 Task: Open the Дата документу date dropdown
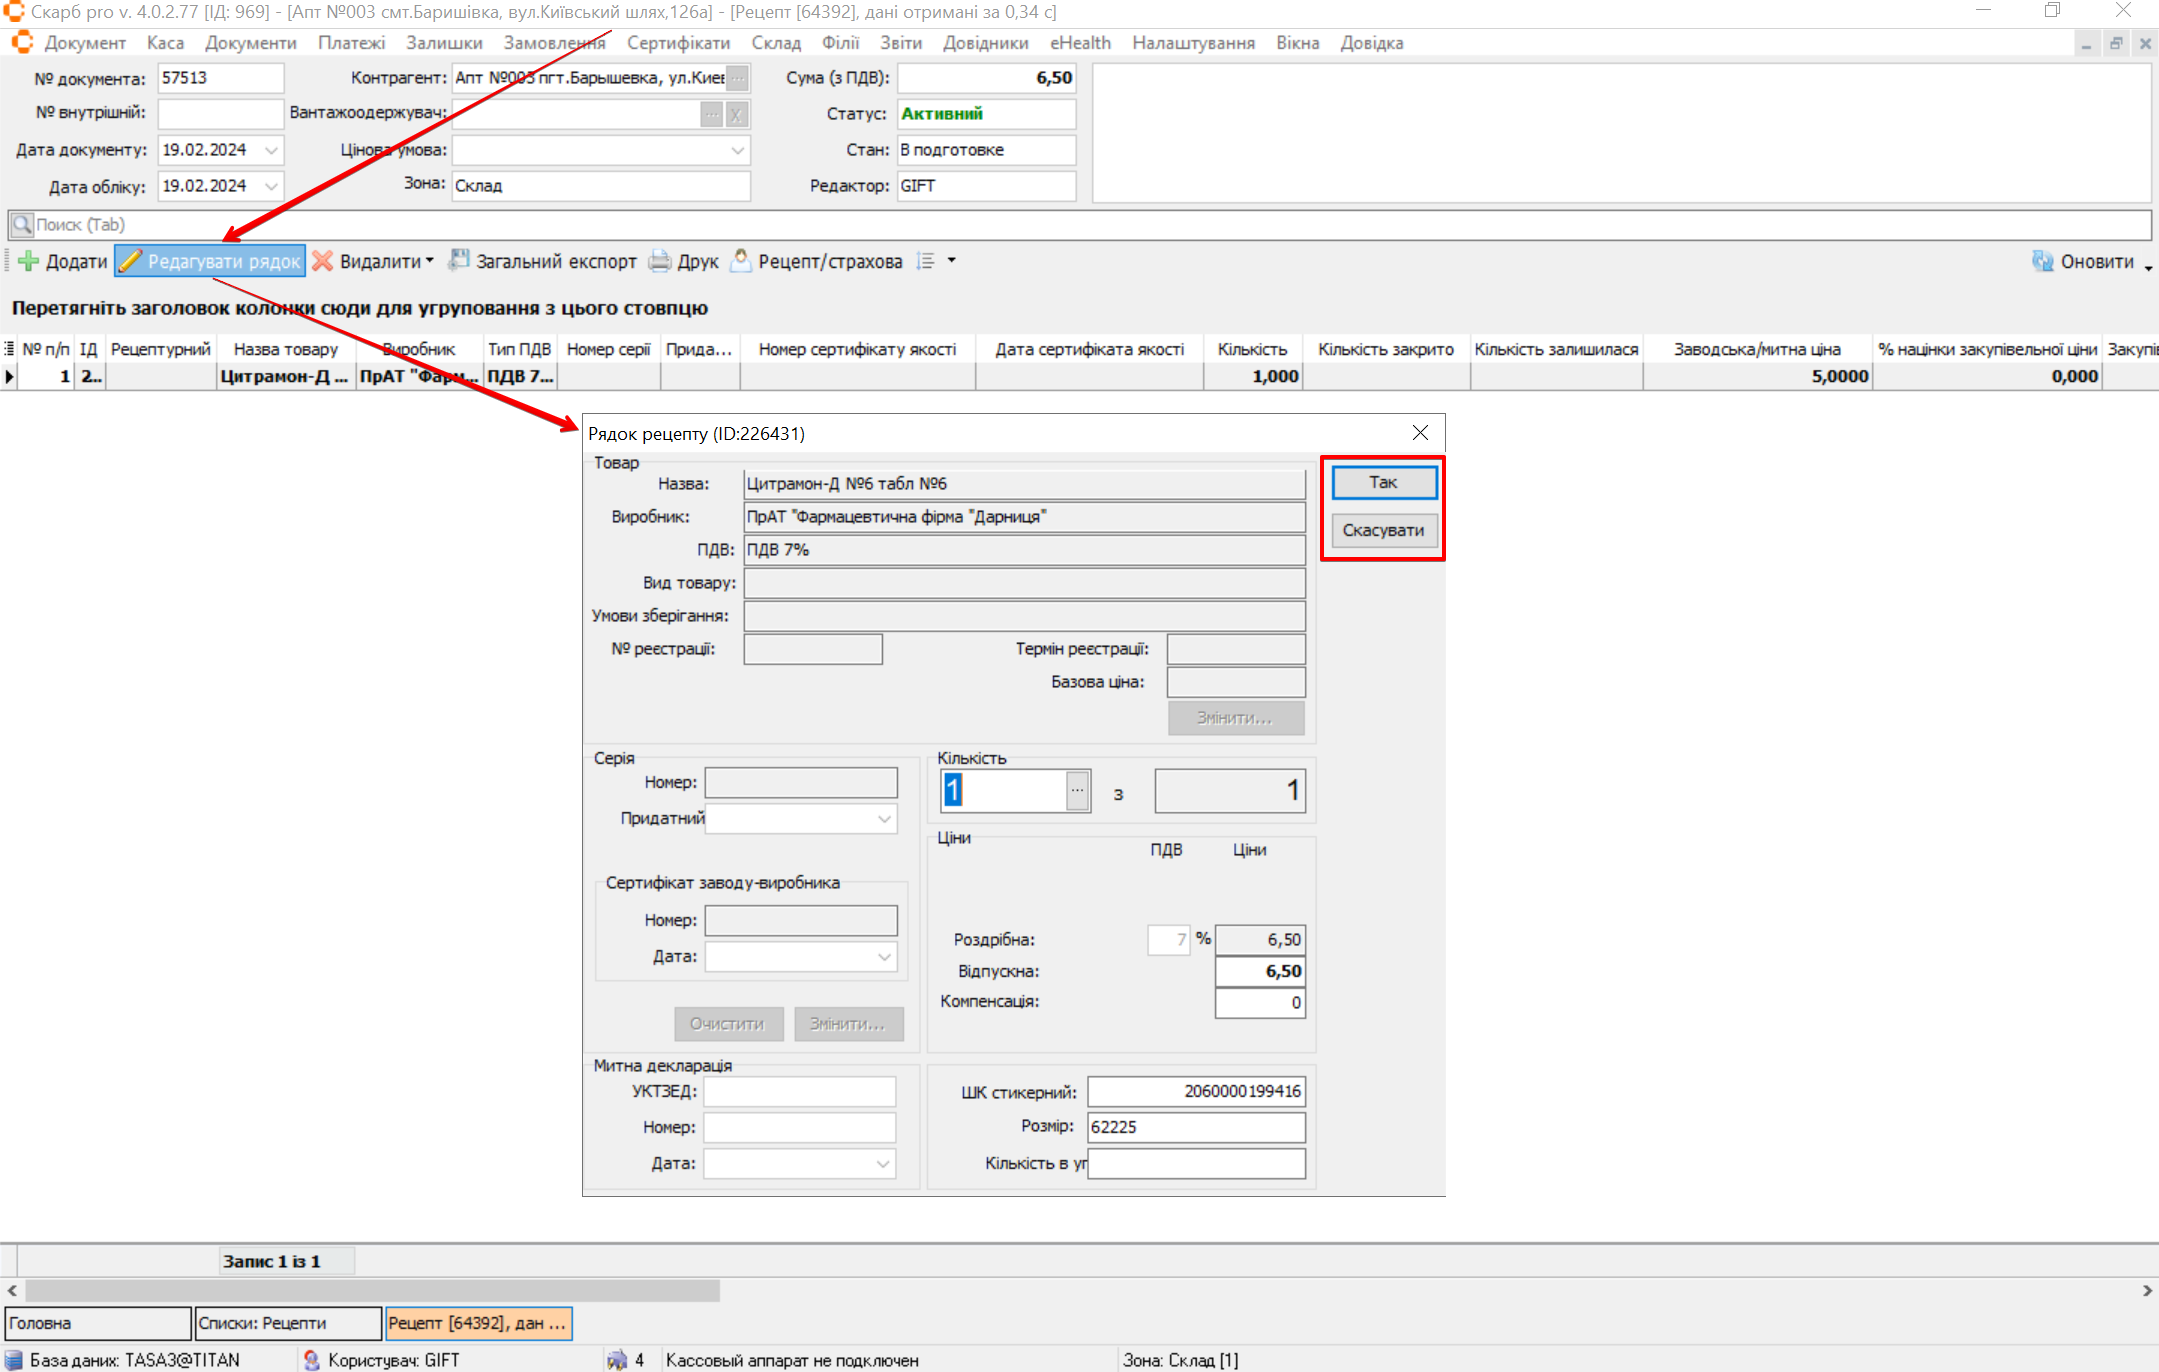click(271, 150)
